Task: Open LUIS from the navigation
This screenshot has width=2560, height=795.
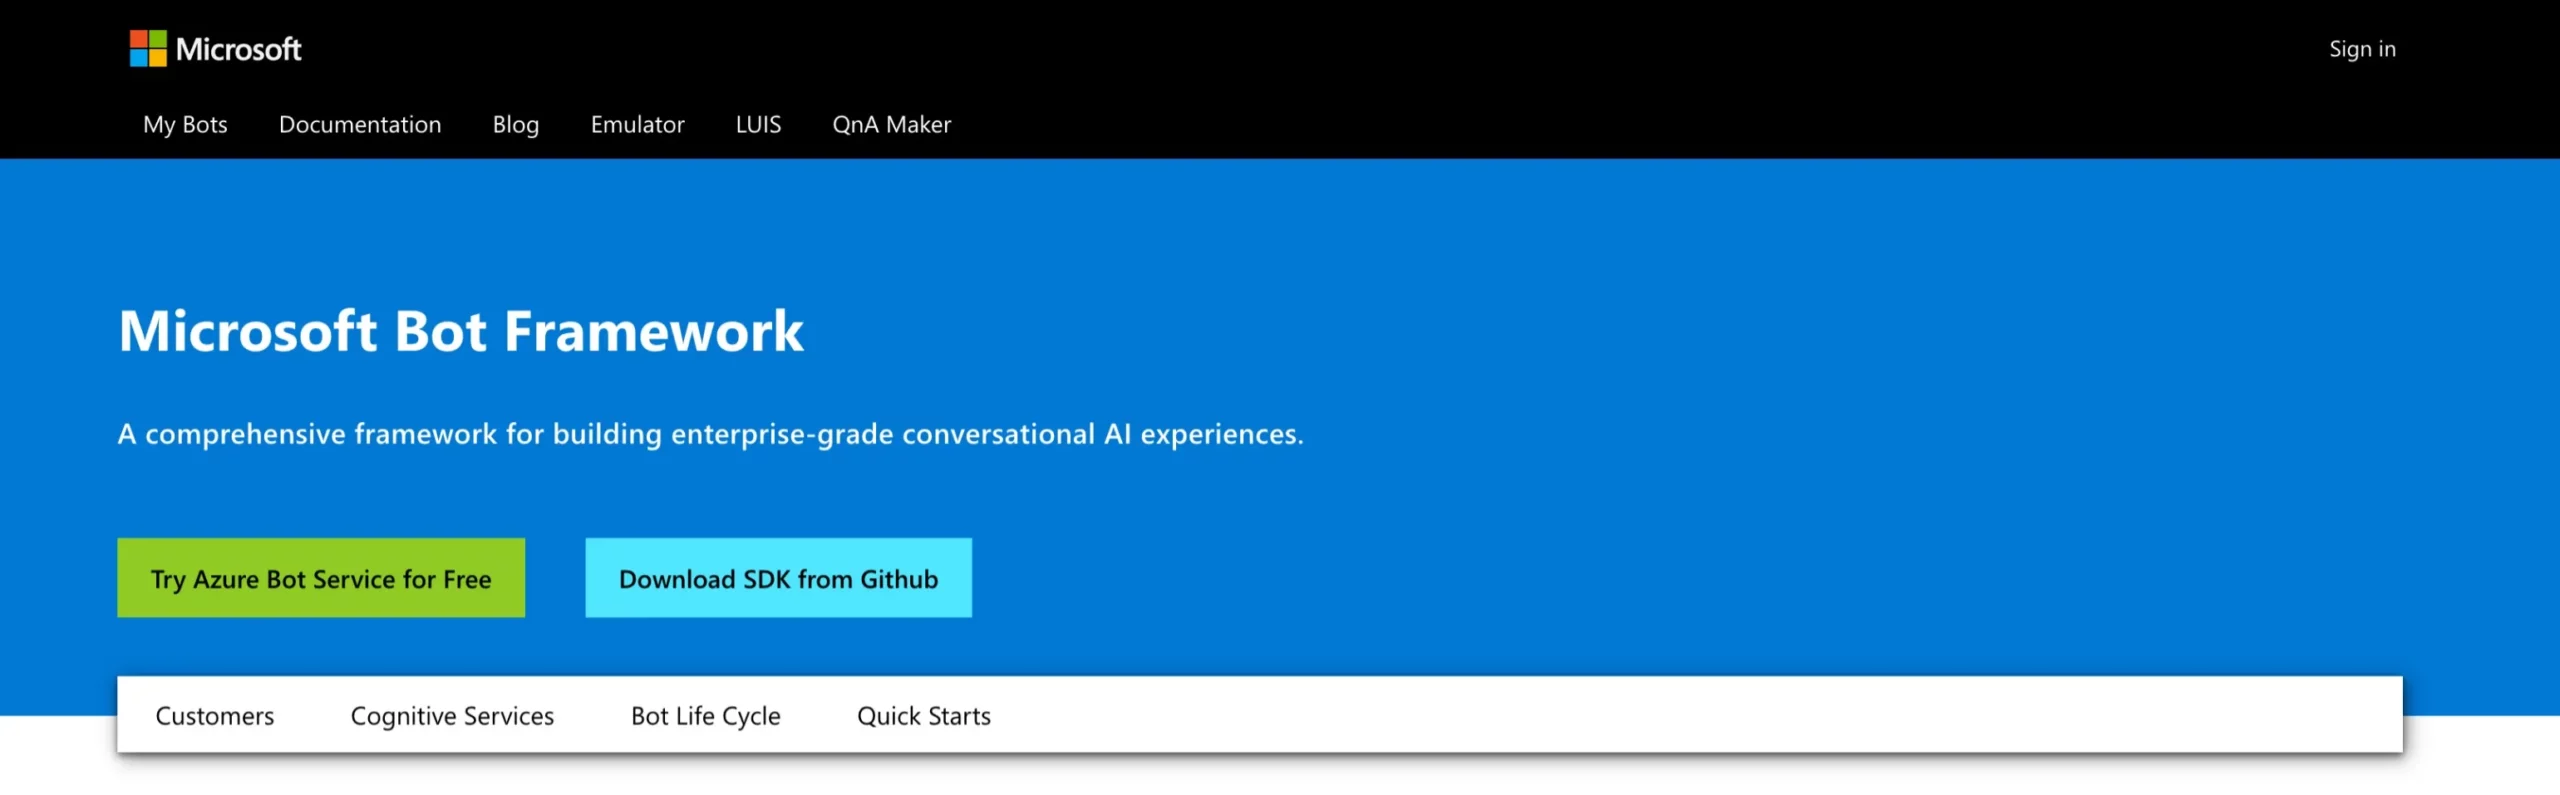Action: [758, 125]
